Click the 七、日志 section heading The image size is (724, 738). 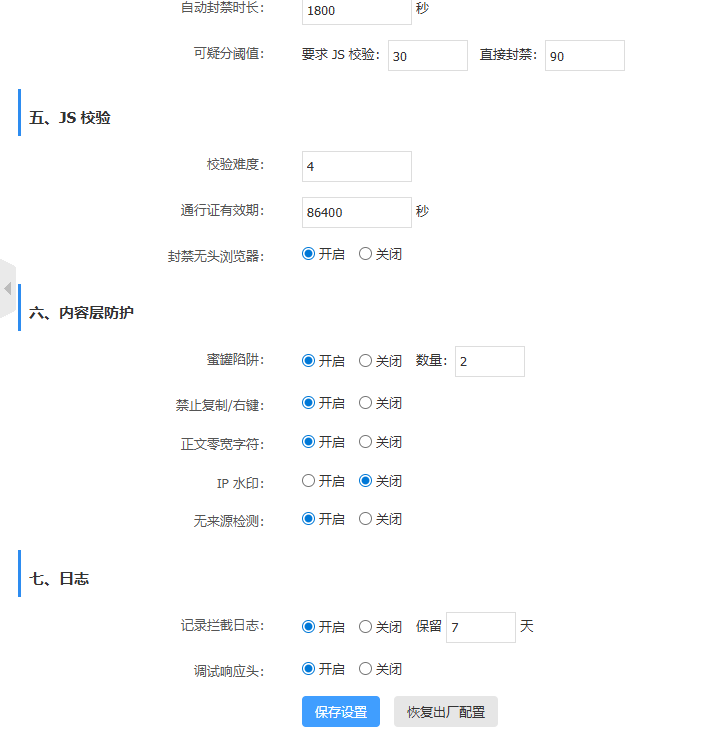(x=59, y=579)
